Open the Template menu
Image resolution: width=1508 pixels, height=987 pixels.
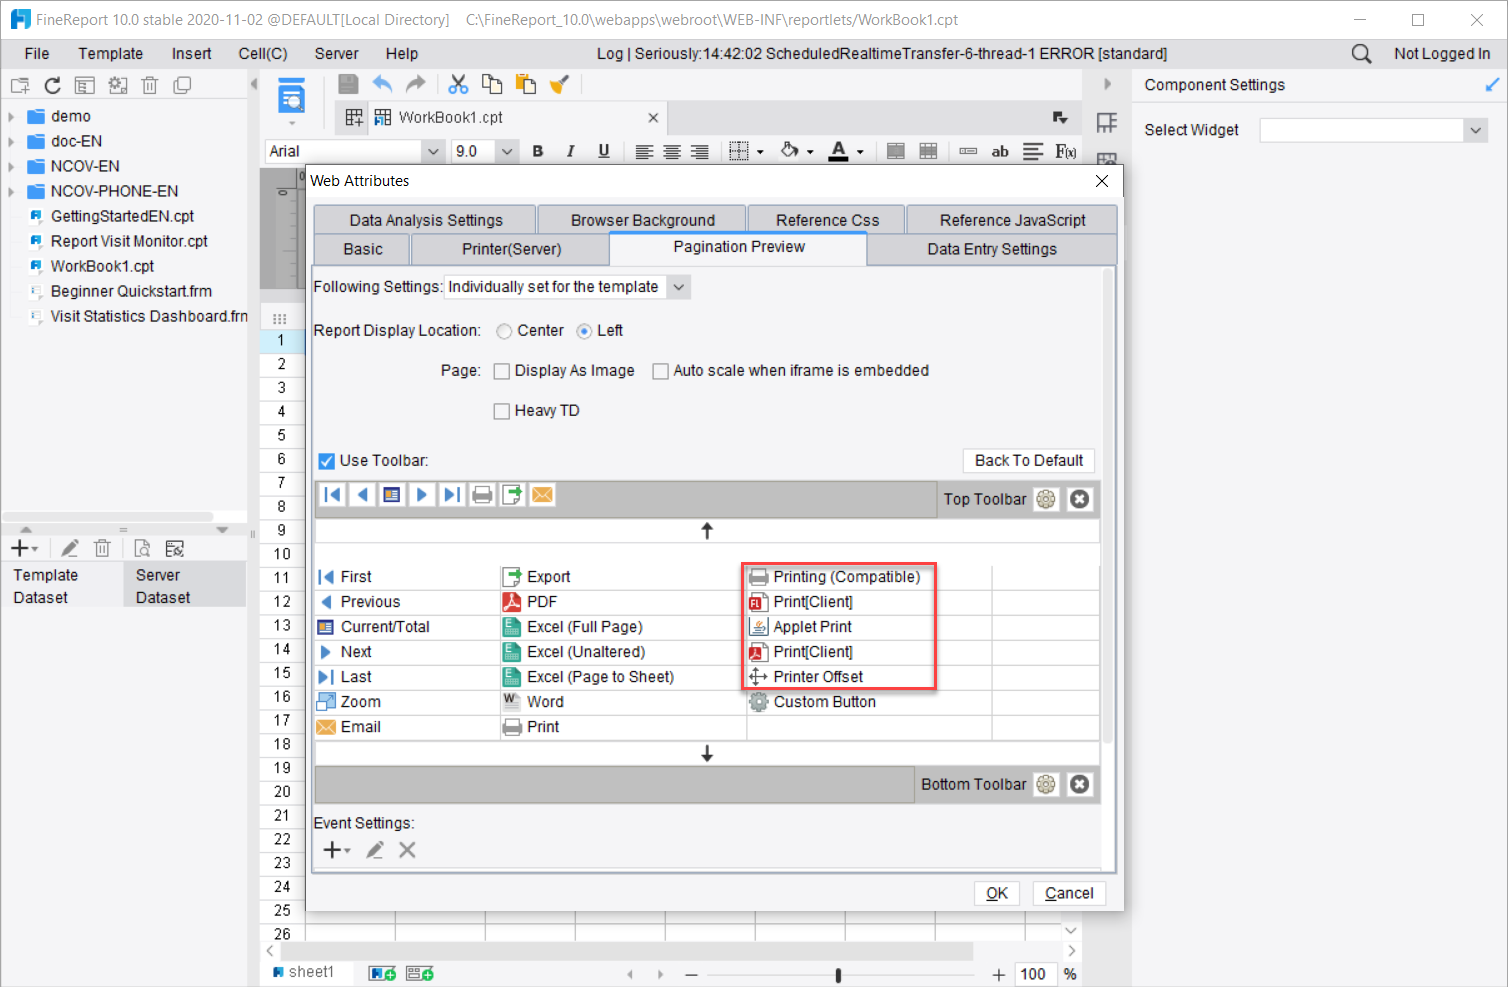[x=111, y=54]
